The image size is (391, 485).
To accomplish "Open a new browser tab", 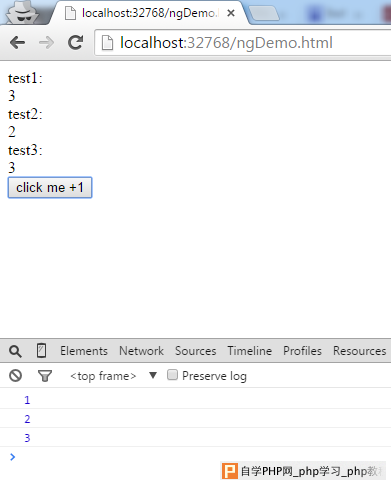I will click(x=264, y=14).
